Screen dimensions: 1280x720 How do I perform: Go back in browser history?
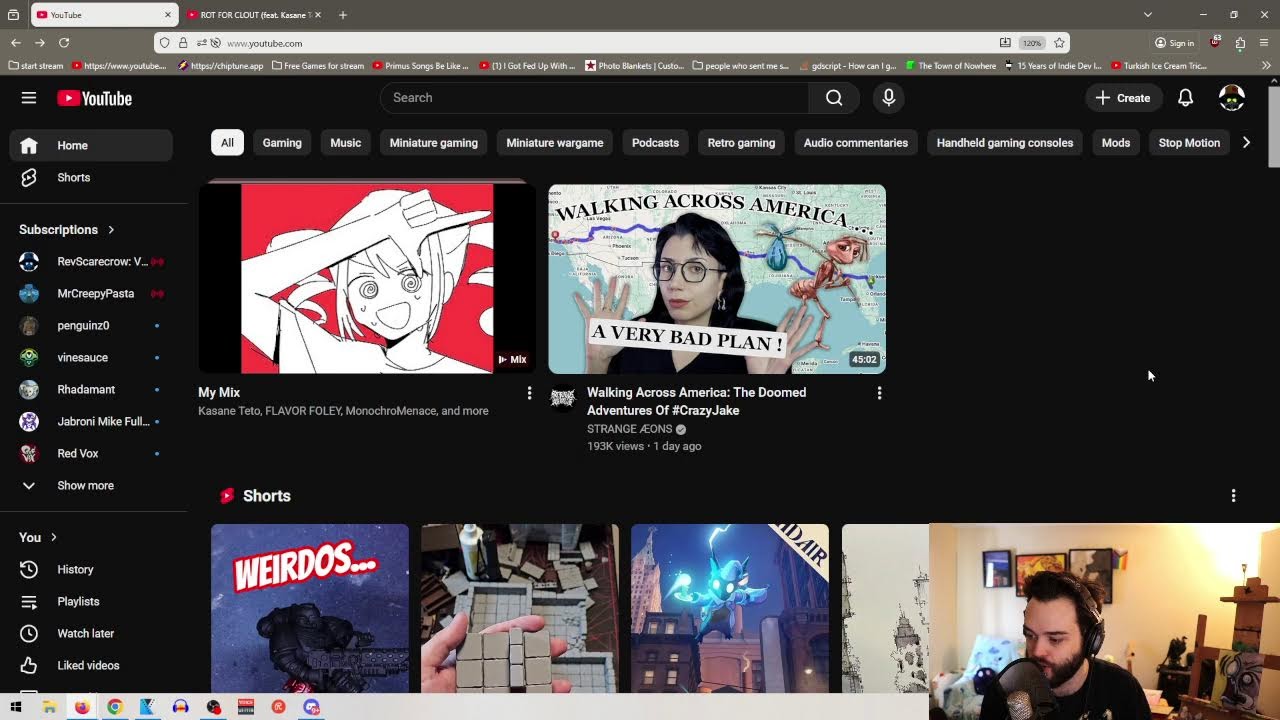[16, 43]
